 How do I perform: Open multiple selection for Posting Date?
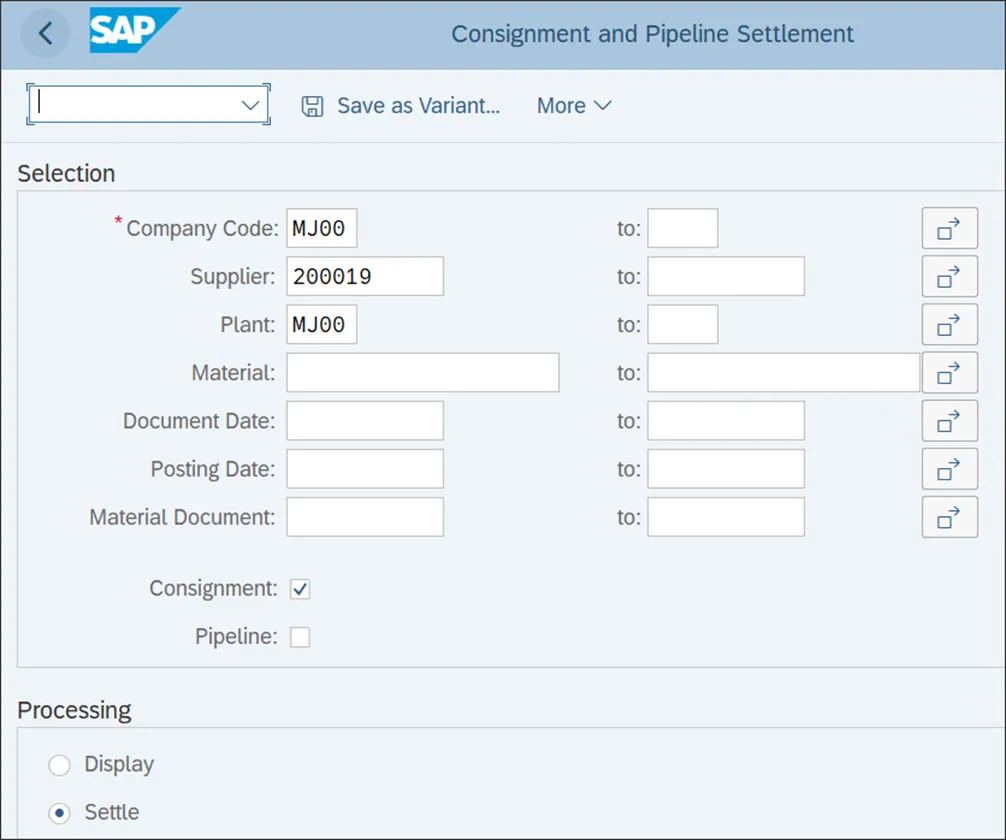point(949,469)
